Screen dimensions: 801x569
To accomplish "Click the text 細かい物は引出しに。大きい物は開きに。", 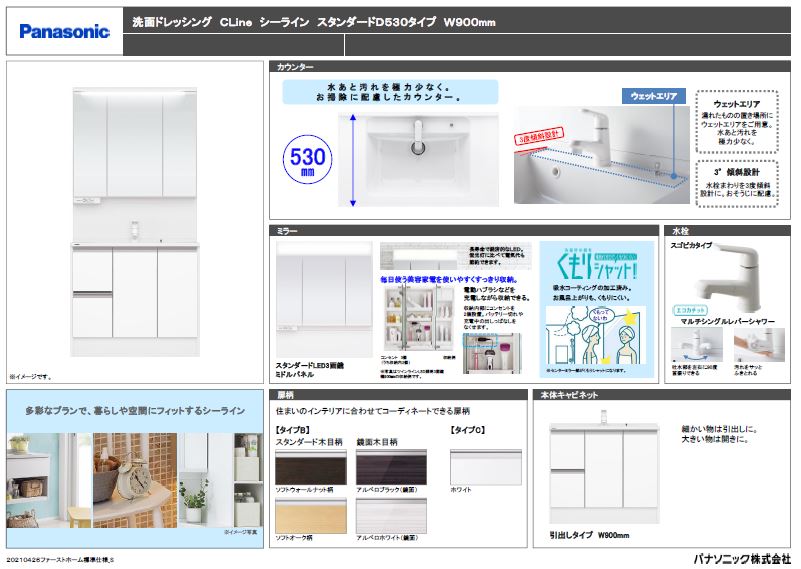I will (x=720, y=434).
